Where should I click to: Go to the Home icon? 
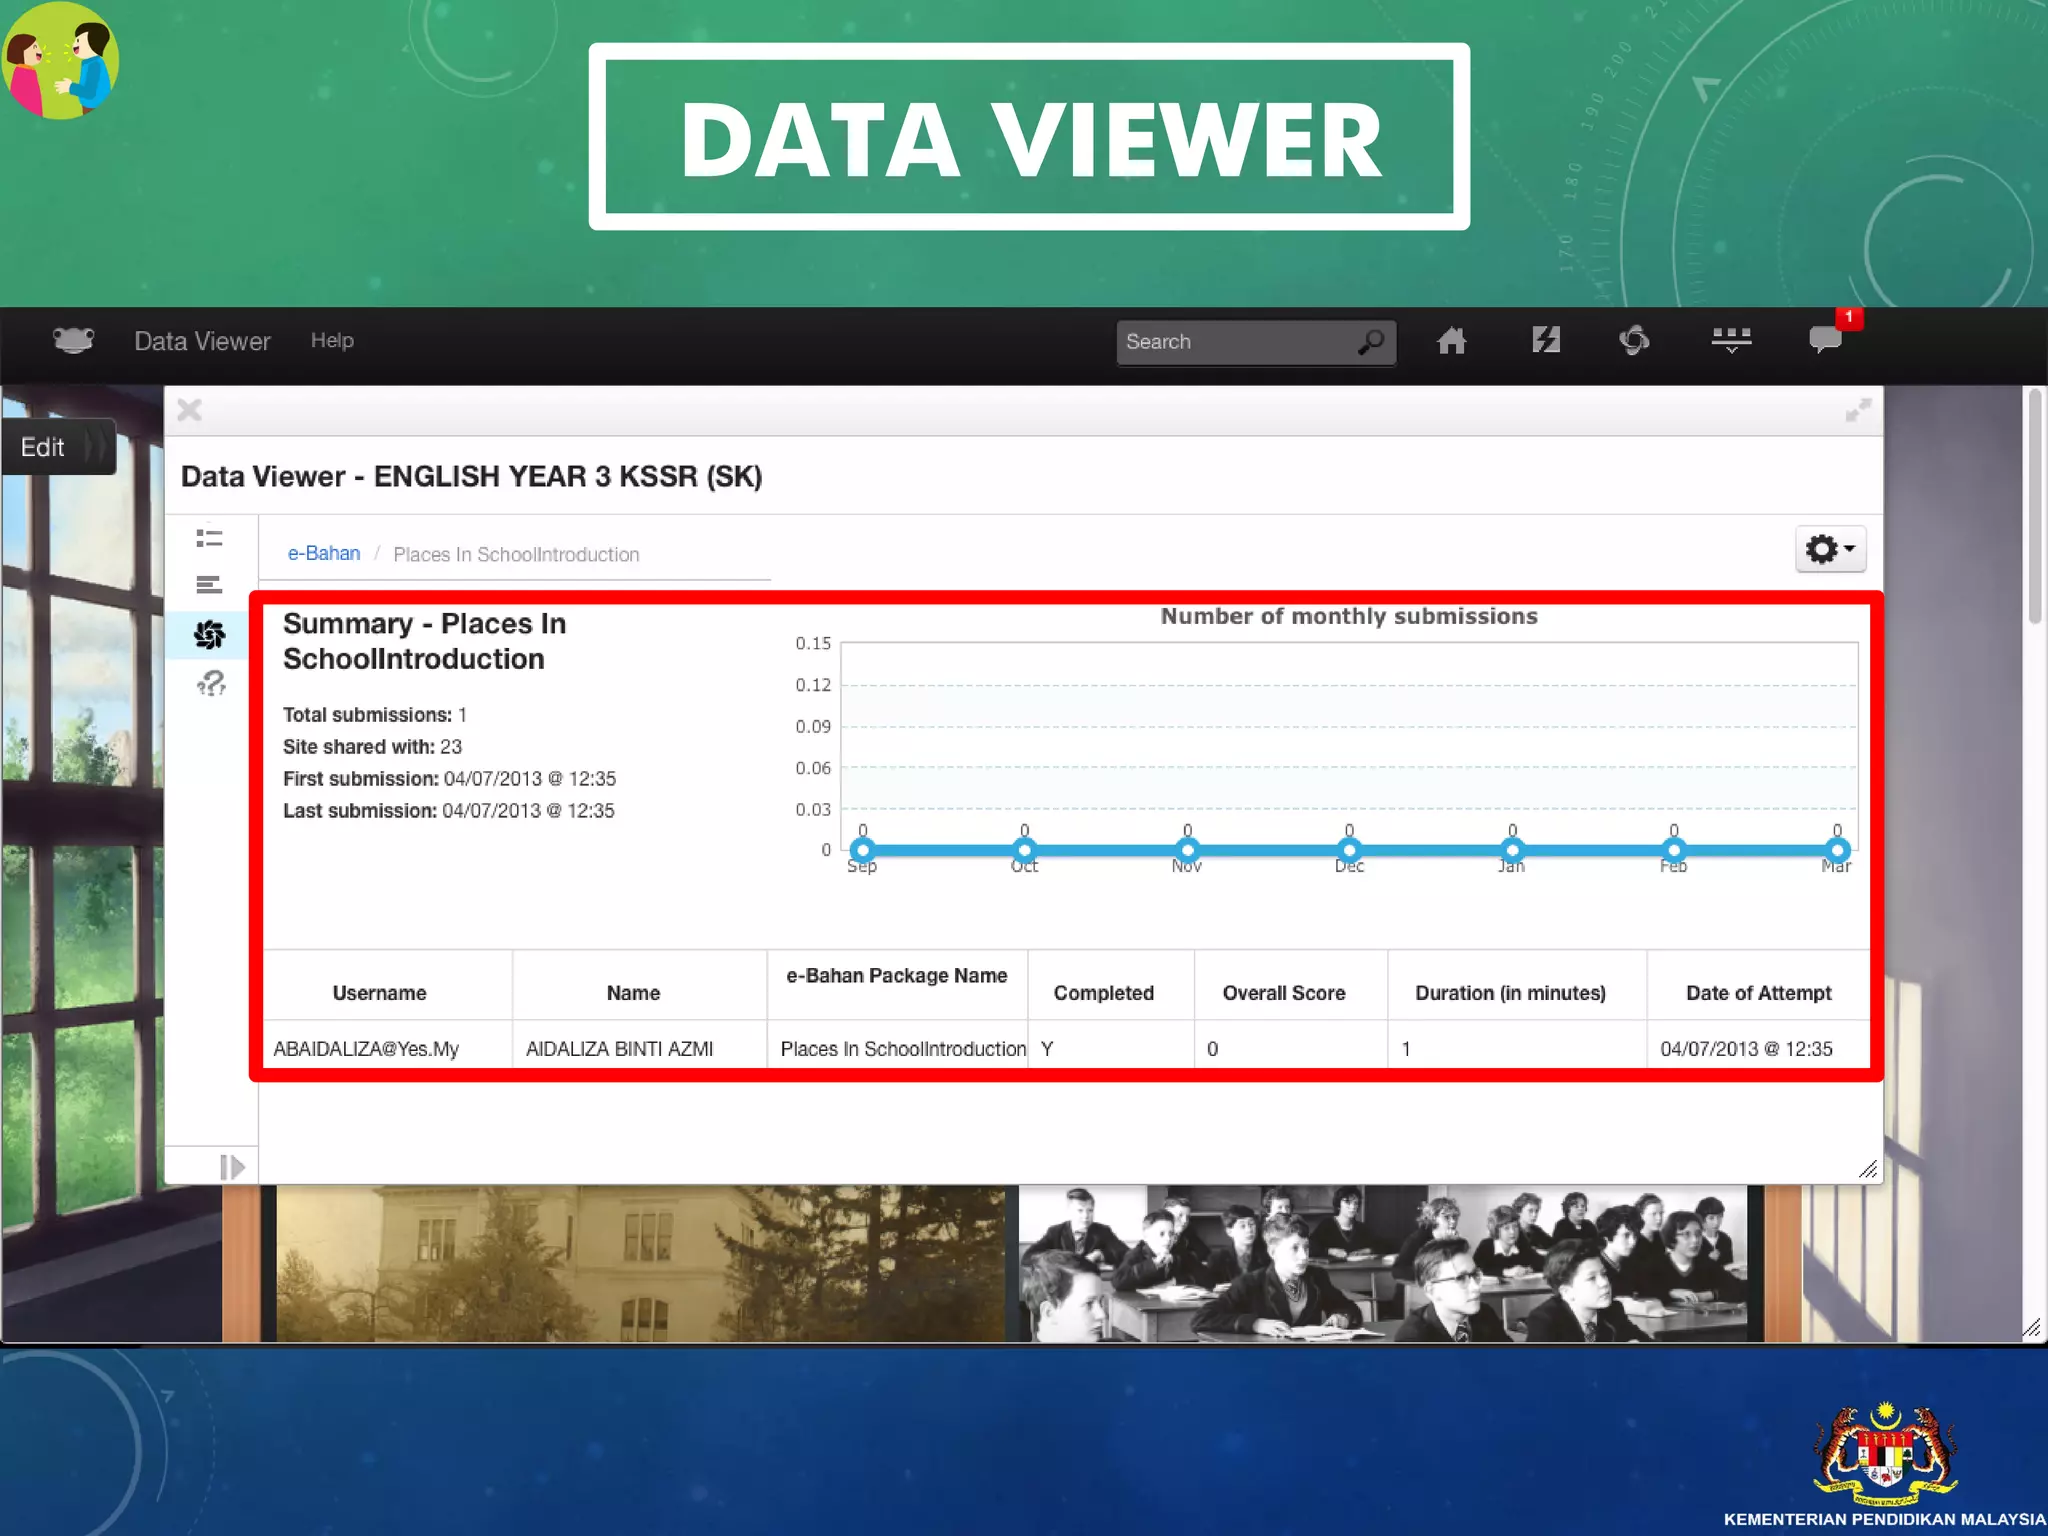1451,341
